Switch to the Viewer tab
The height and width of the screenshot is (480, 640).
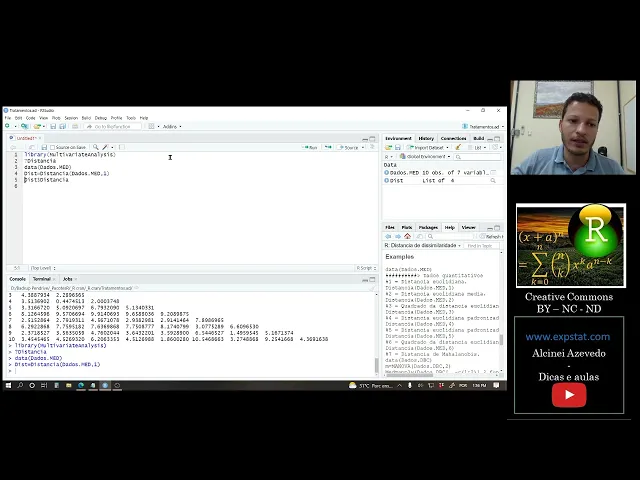pyautogui.click(x=468, y=227)
